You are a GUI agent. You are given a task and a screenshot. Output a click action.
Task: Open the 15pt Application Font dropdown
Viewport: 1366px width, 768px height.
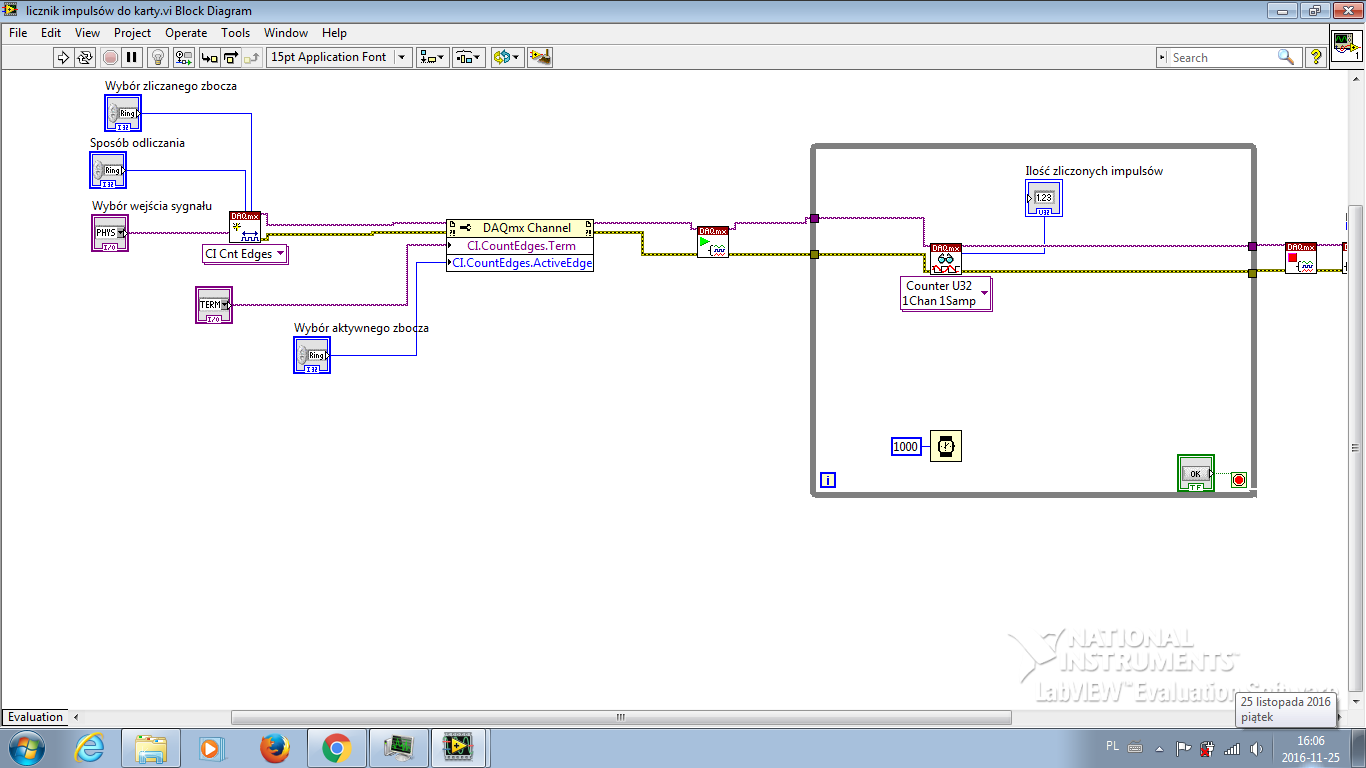339,57
